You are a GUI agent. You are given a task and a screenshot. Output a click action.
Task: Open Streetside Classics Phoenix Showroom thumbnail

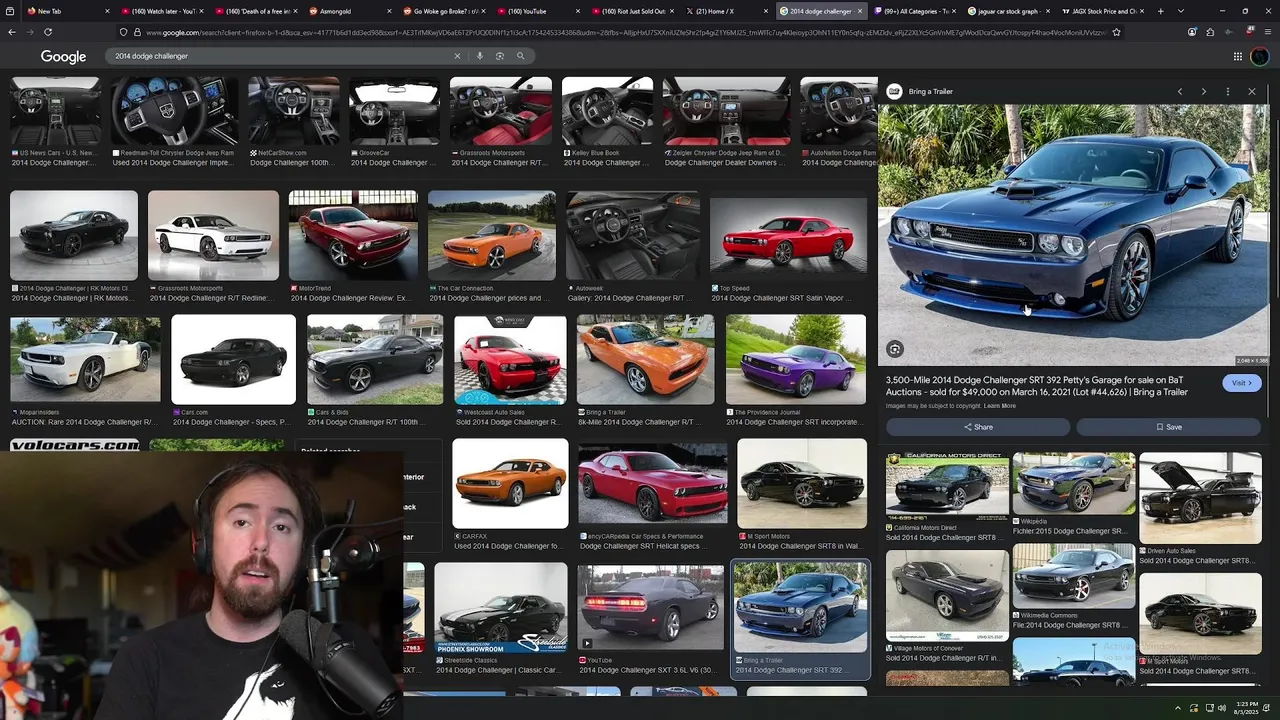[x=501, y=608]
